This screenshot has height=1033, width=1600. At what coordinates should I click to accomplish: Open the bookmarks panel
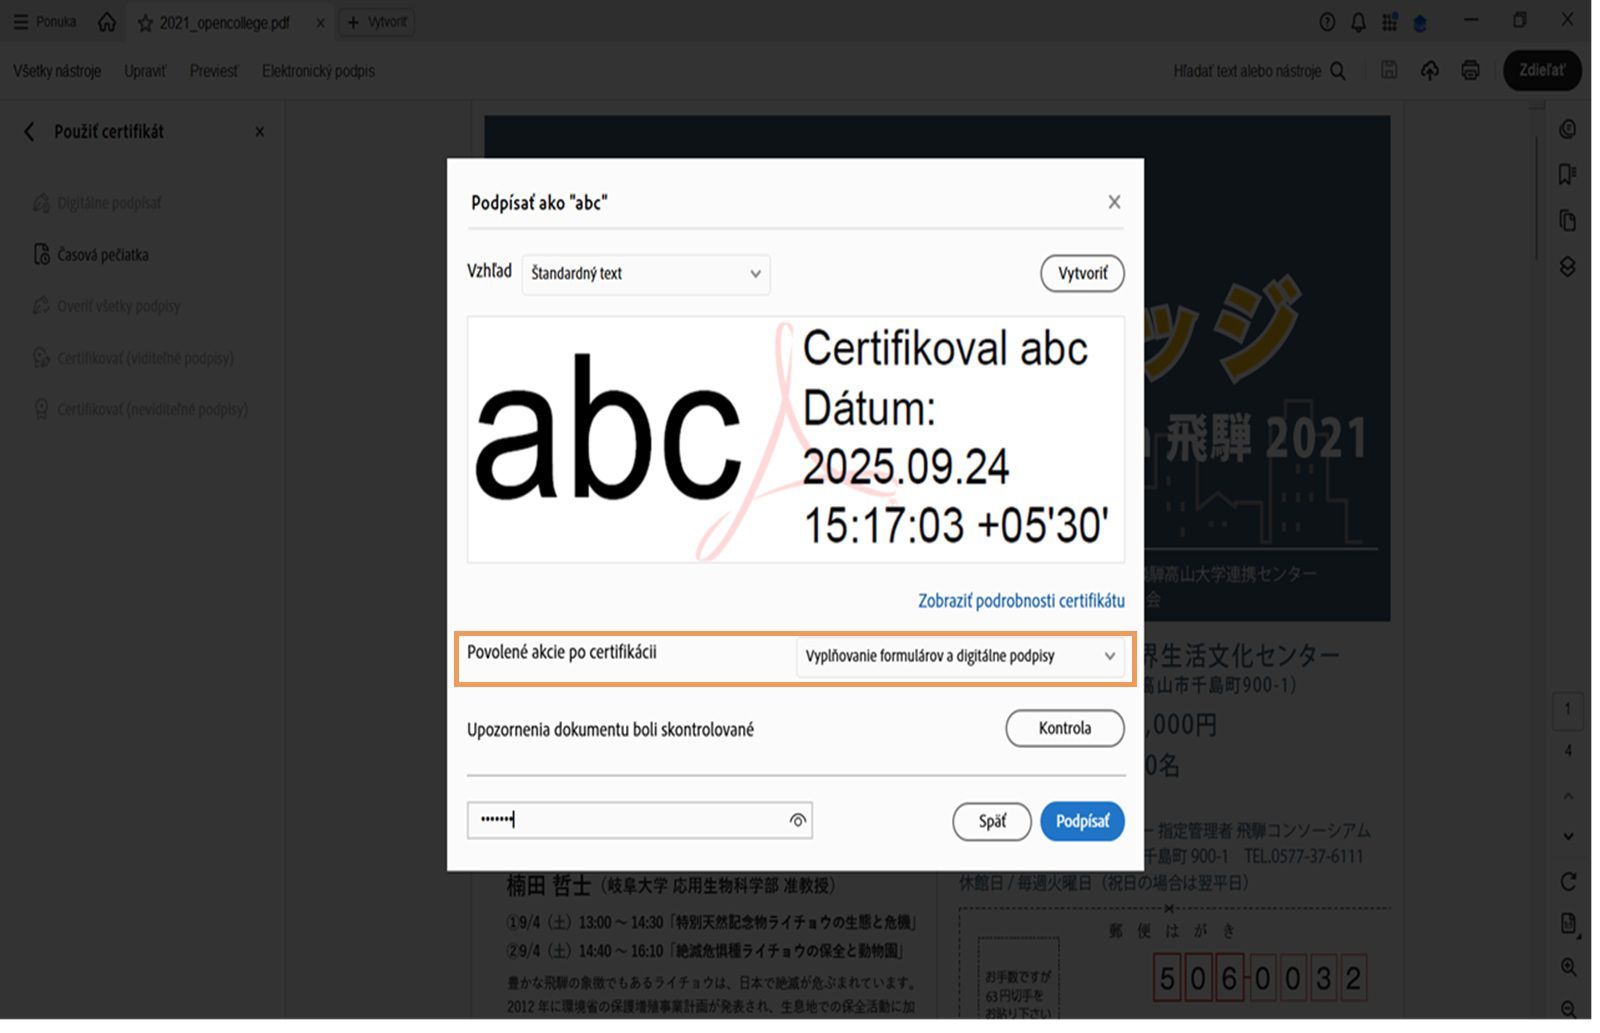1567,174
